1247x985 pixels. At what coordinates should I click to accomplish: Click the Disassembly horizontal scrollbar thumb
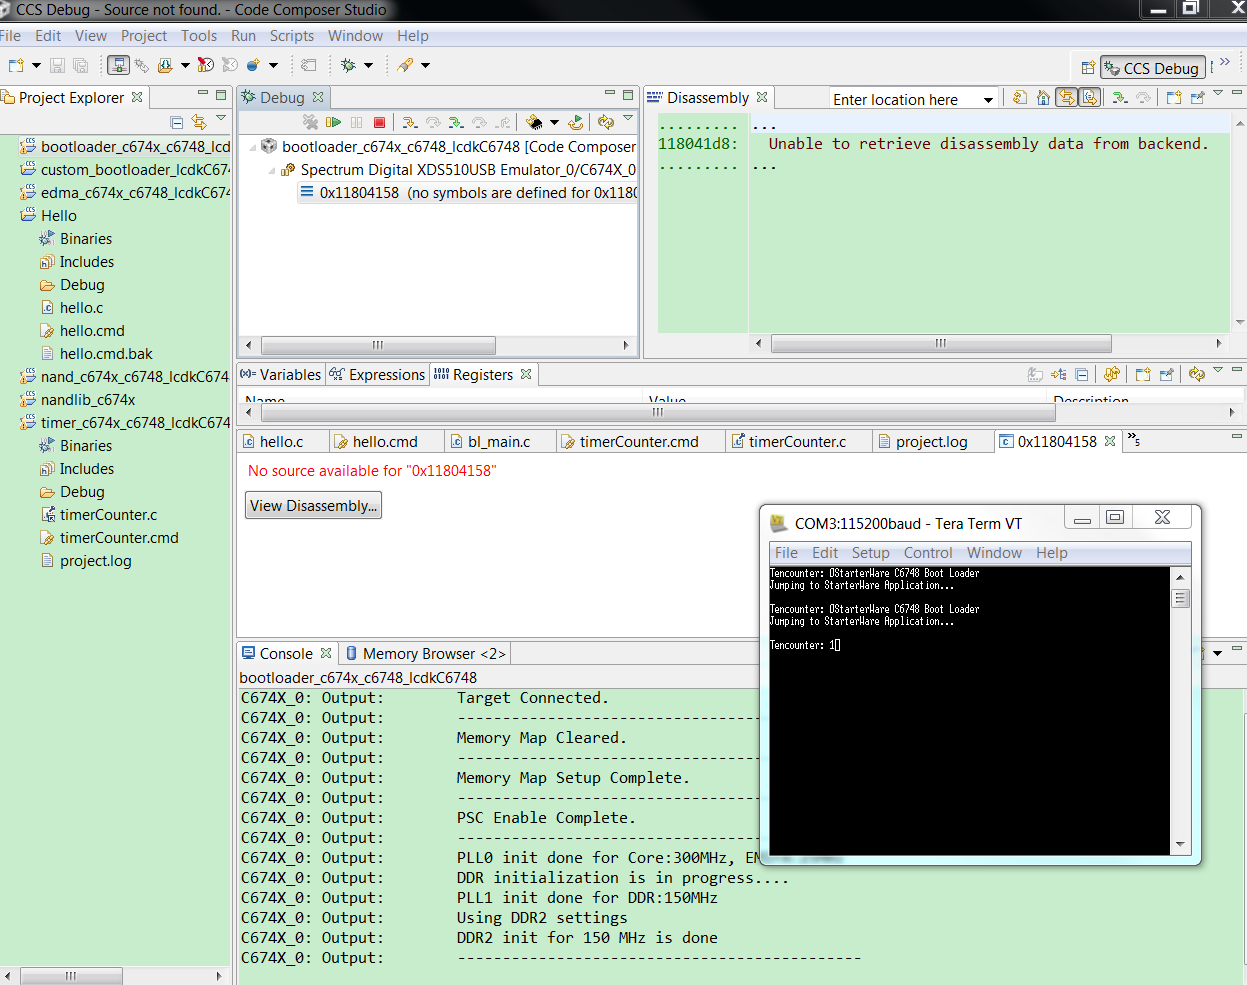pyautogui.click(x=941, y=343)
